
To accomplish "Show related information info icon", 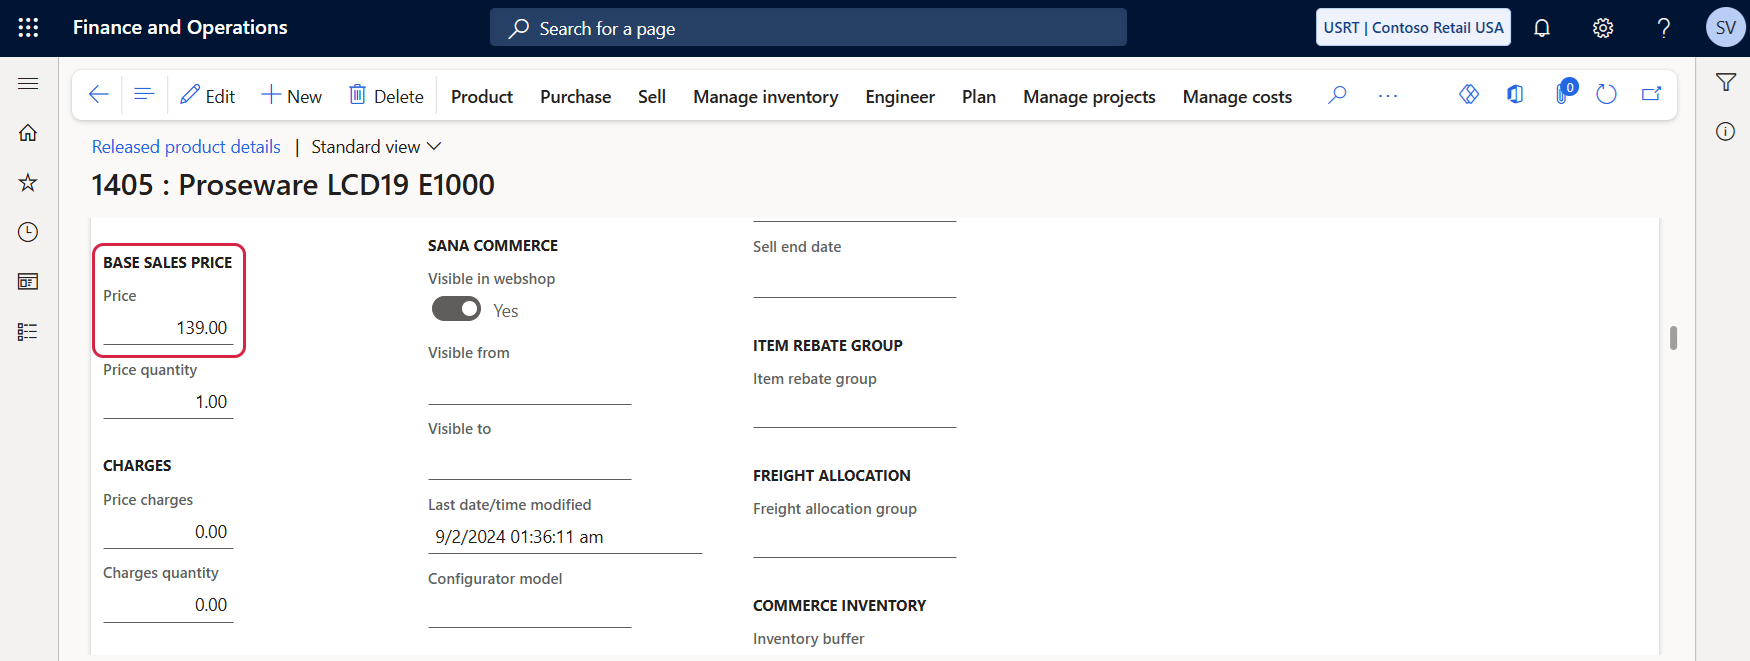I will (x=1726, y=132).
